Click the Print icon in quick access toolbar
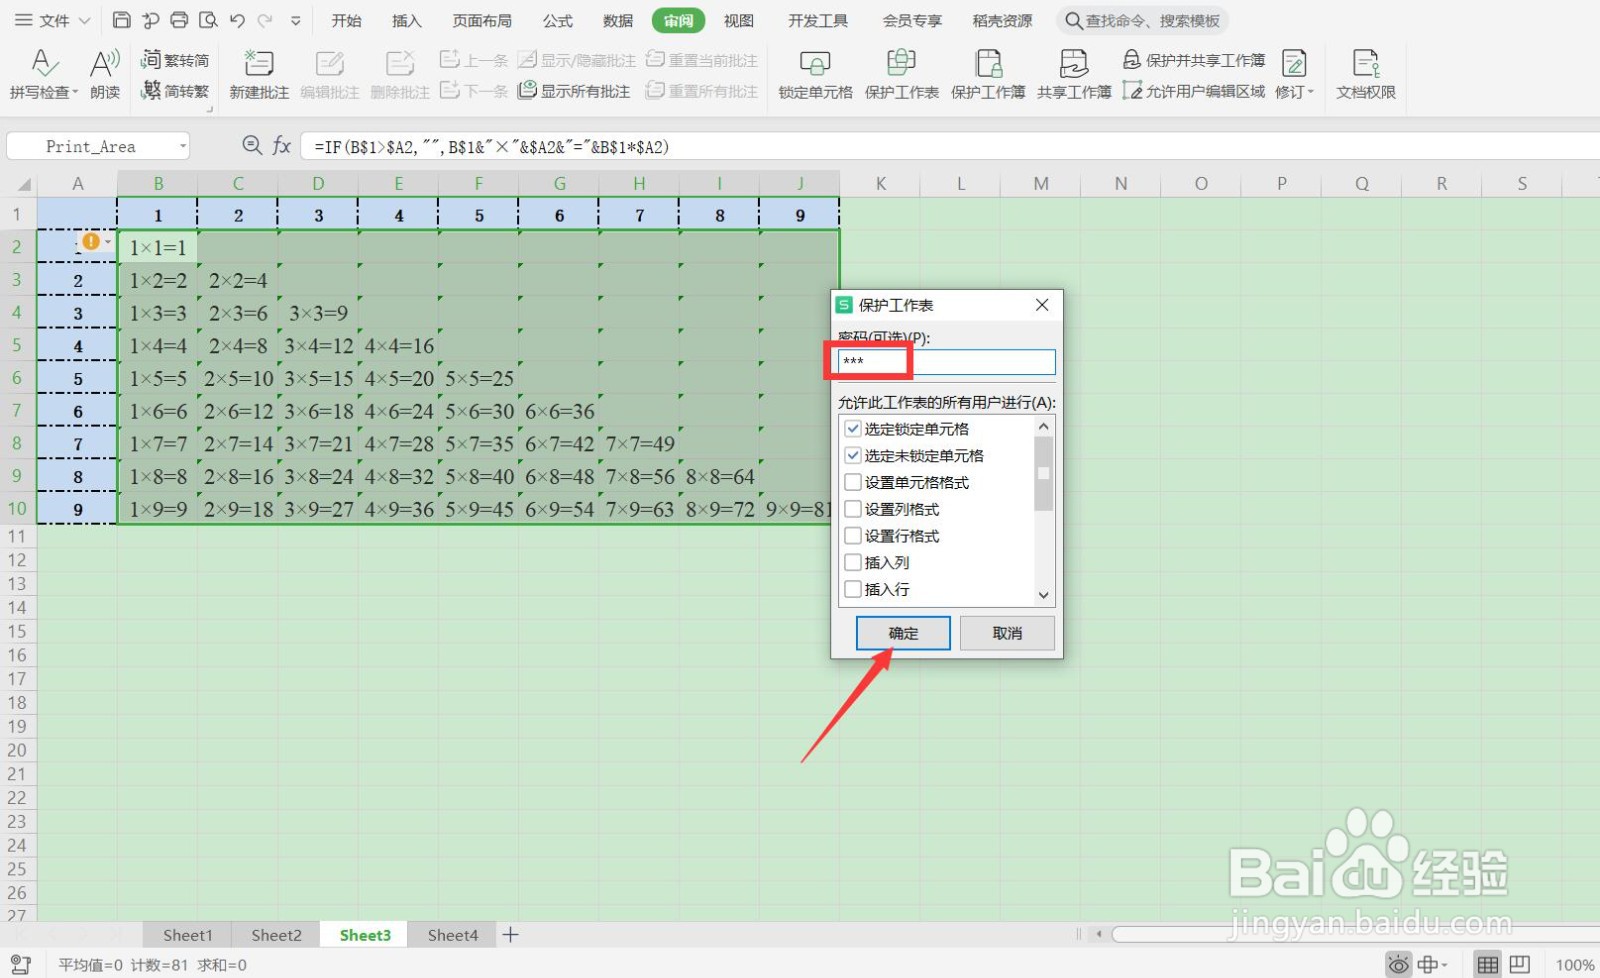The height and width of the screenshot is (978, 1600). (179, 20)
